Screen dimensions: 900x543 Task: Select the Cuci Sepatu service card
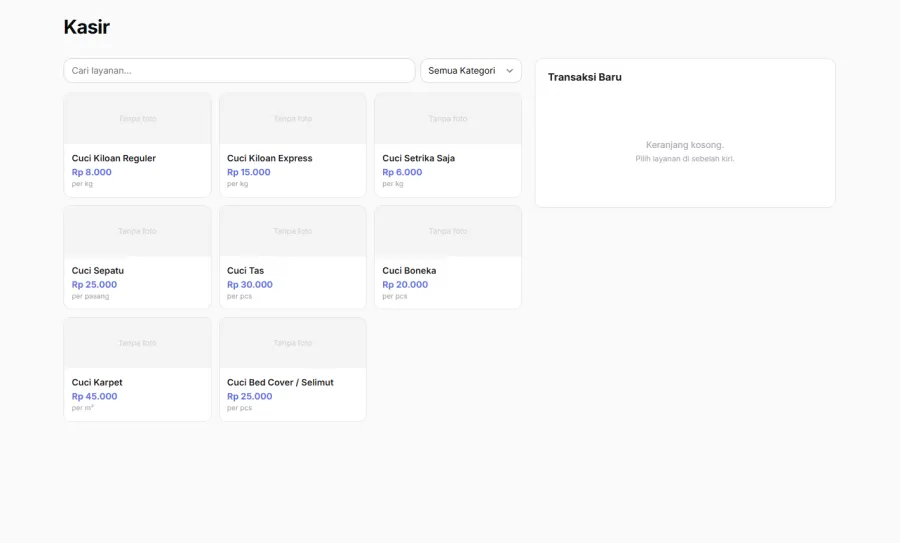(137, 257)
